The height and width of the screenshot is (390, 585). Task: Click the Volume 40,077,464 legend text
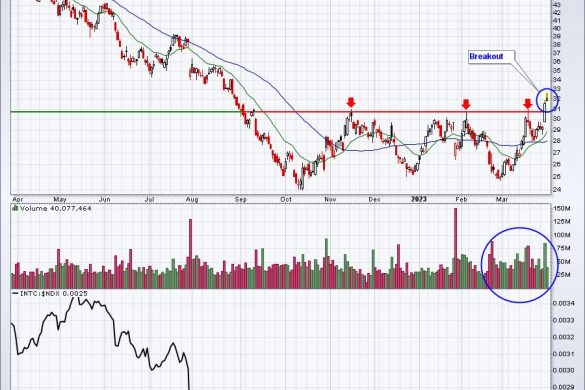pyautogui.click(x=56, y=208)
